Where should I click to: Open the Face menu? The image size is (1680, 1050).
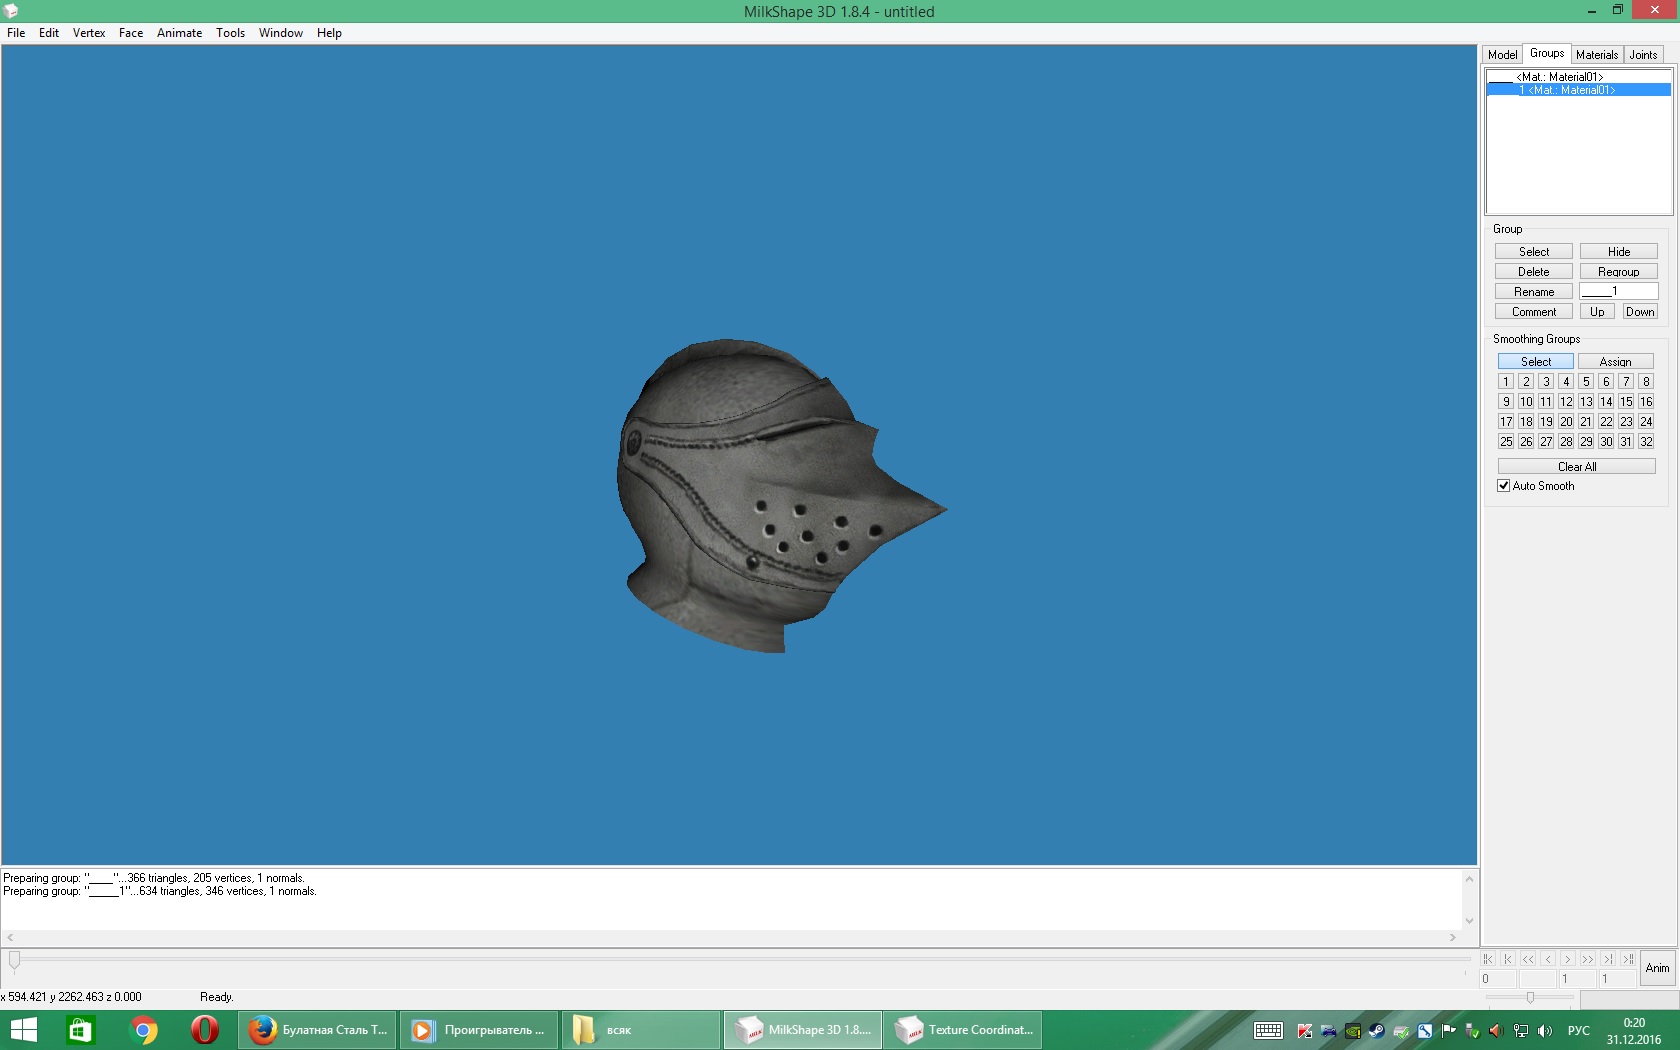[131, 33]
